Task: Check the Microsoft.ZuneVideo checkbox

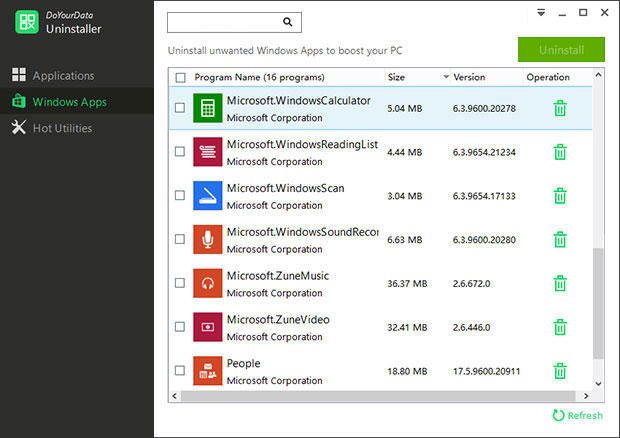Action: point(180,327)
